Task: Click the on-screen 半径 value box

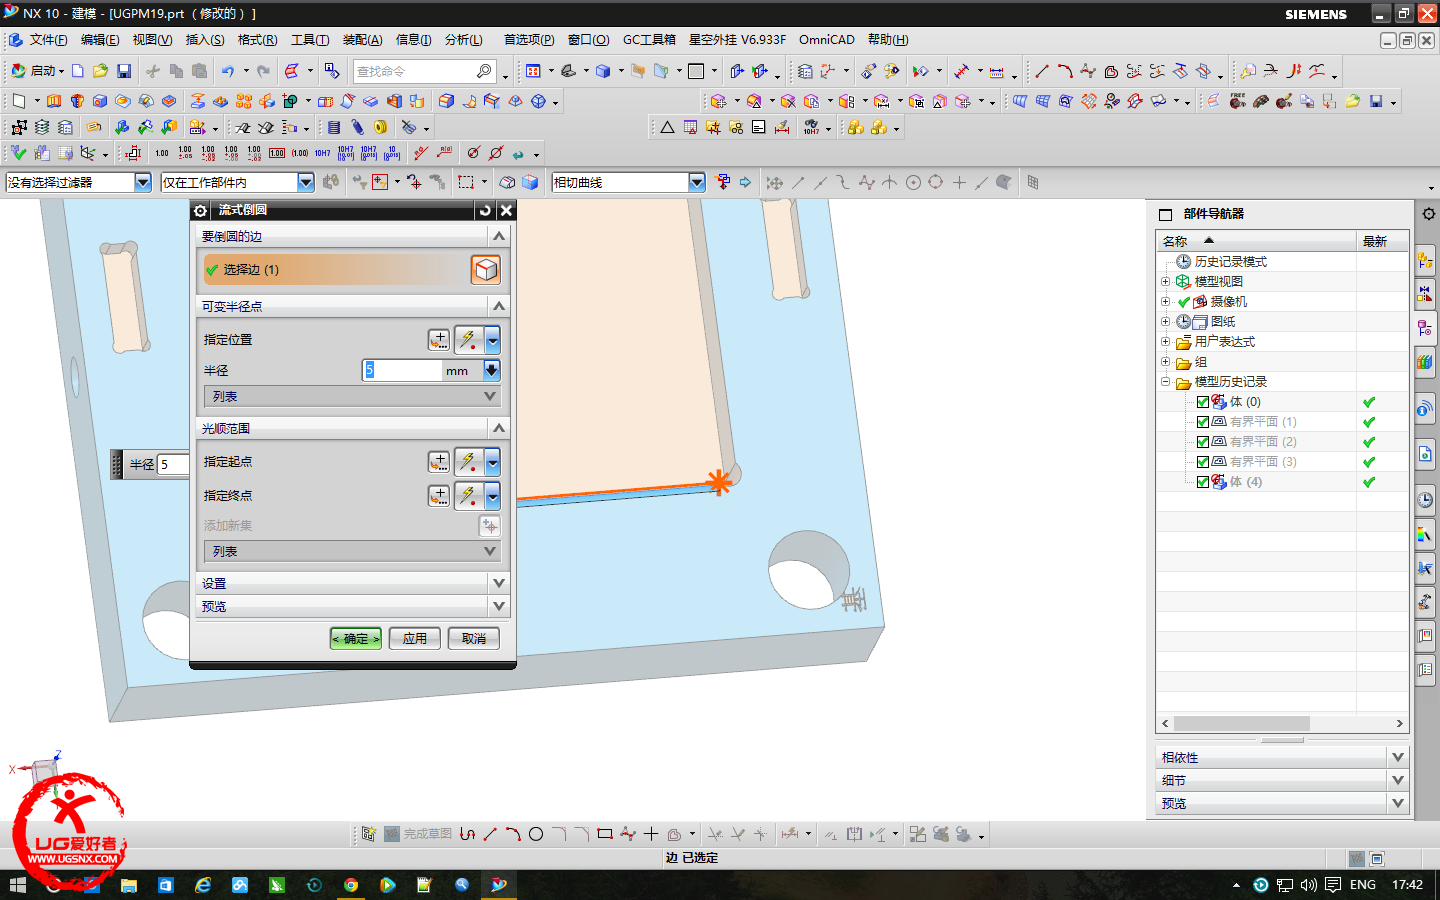Action: pyautogui.click(x=173, y=464)
